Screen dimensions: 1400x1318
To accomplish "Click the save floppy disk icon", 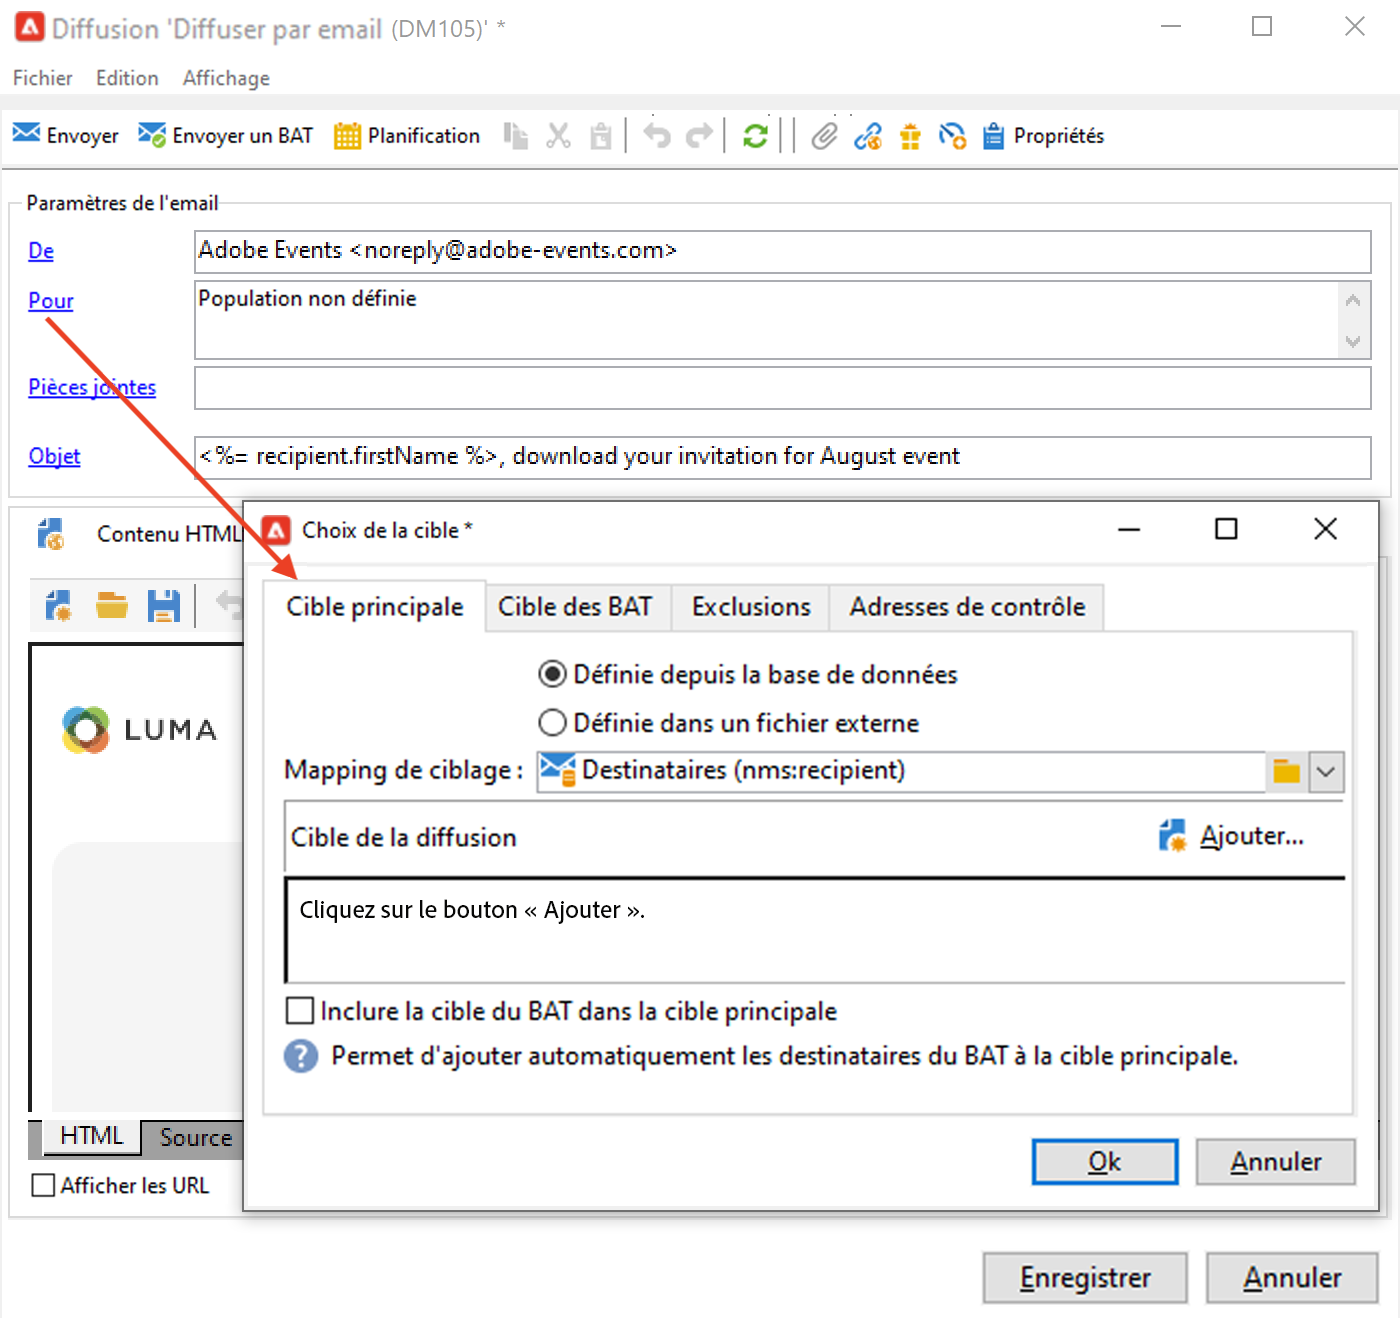I will [164, 605].
